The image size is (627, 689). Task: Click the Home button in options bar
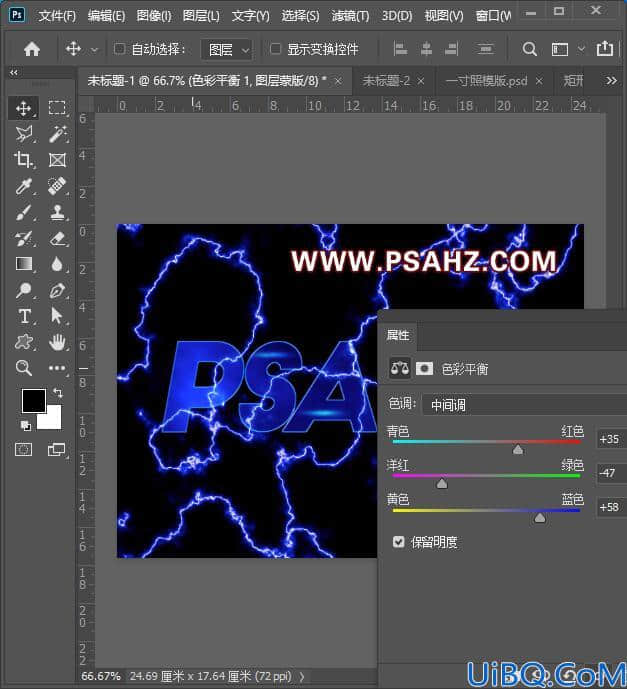tap(32, 49)
